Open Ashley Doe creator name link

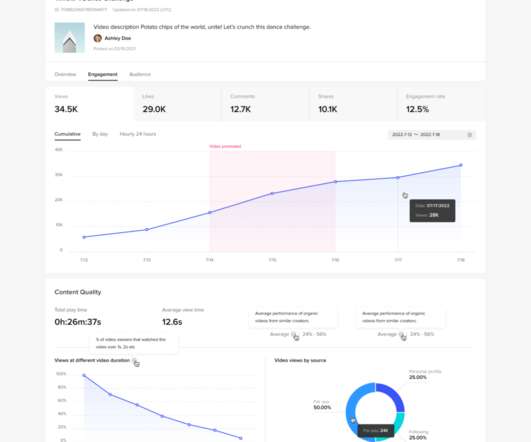(118, 38)
